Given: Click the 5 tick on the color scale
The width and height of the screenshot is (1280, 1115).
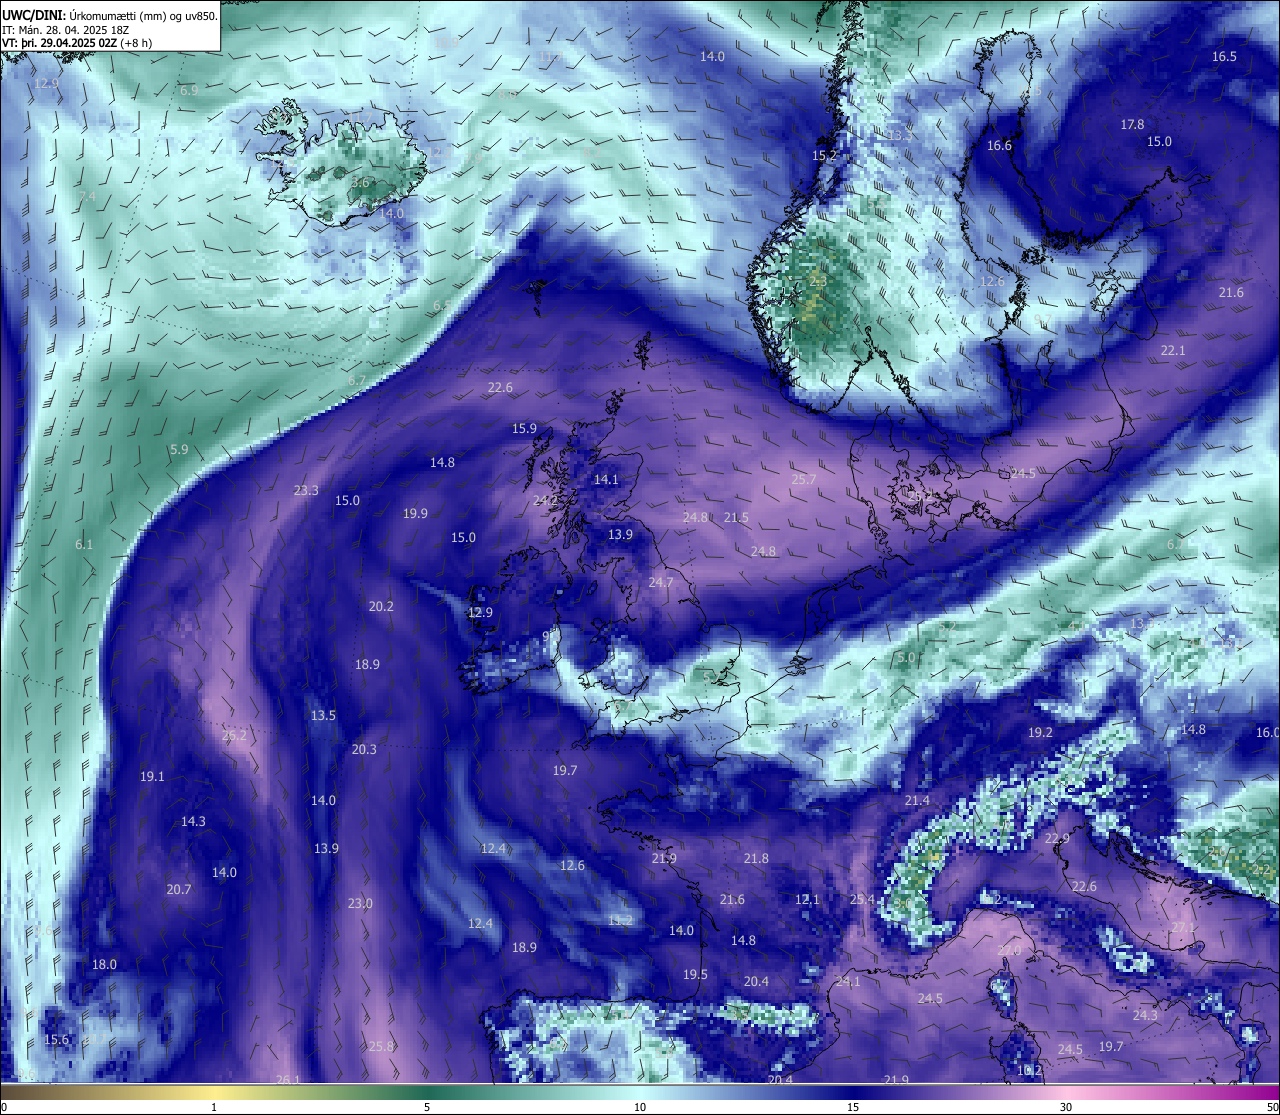Looking at the screenshot, I should [x=427, y=1107].
